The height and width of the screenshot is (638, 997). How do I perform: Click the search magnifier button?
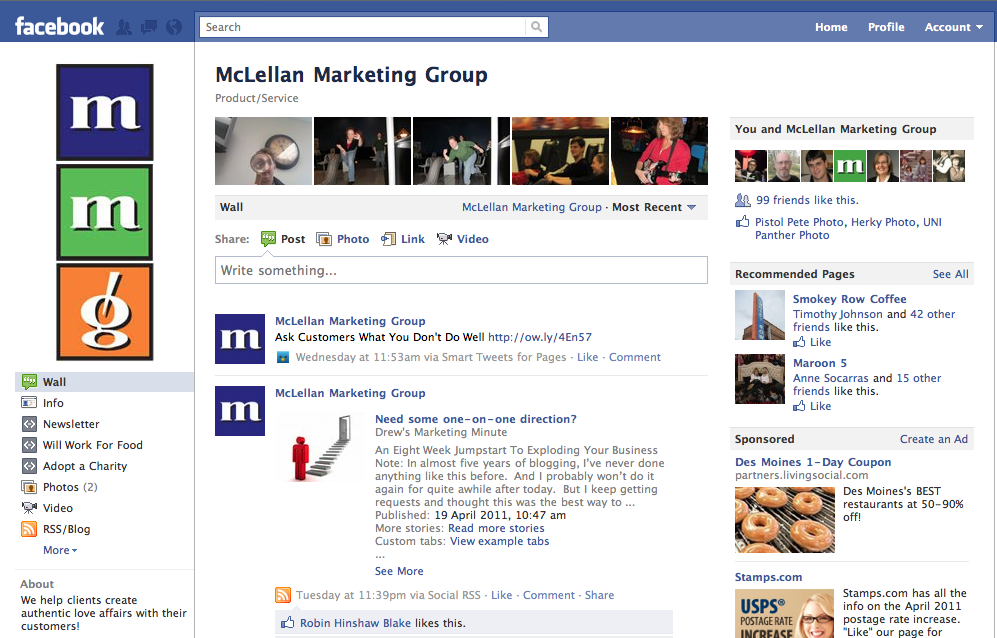(x=537, y=27)
